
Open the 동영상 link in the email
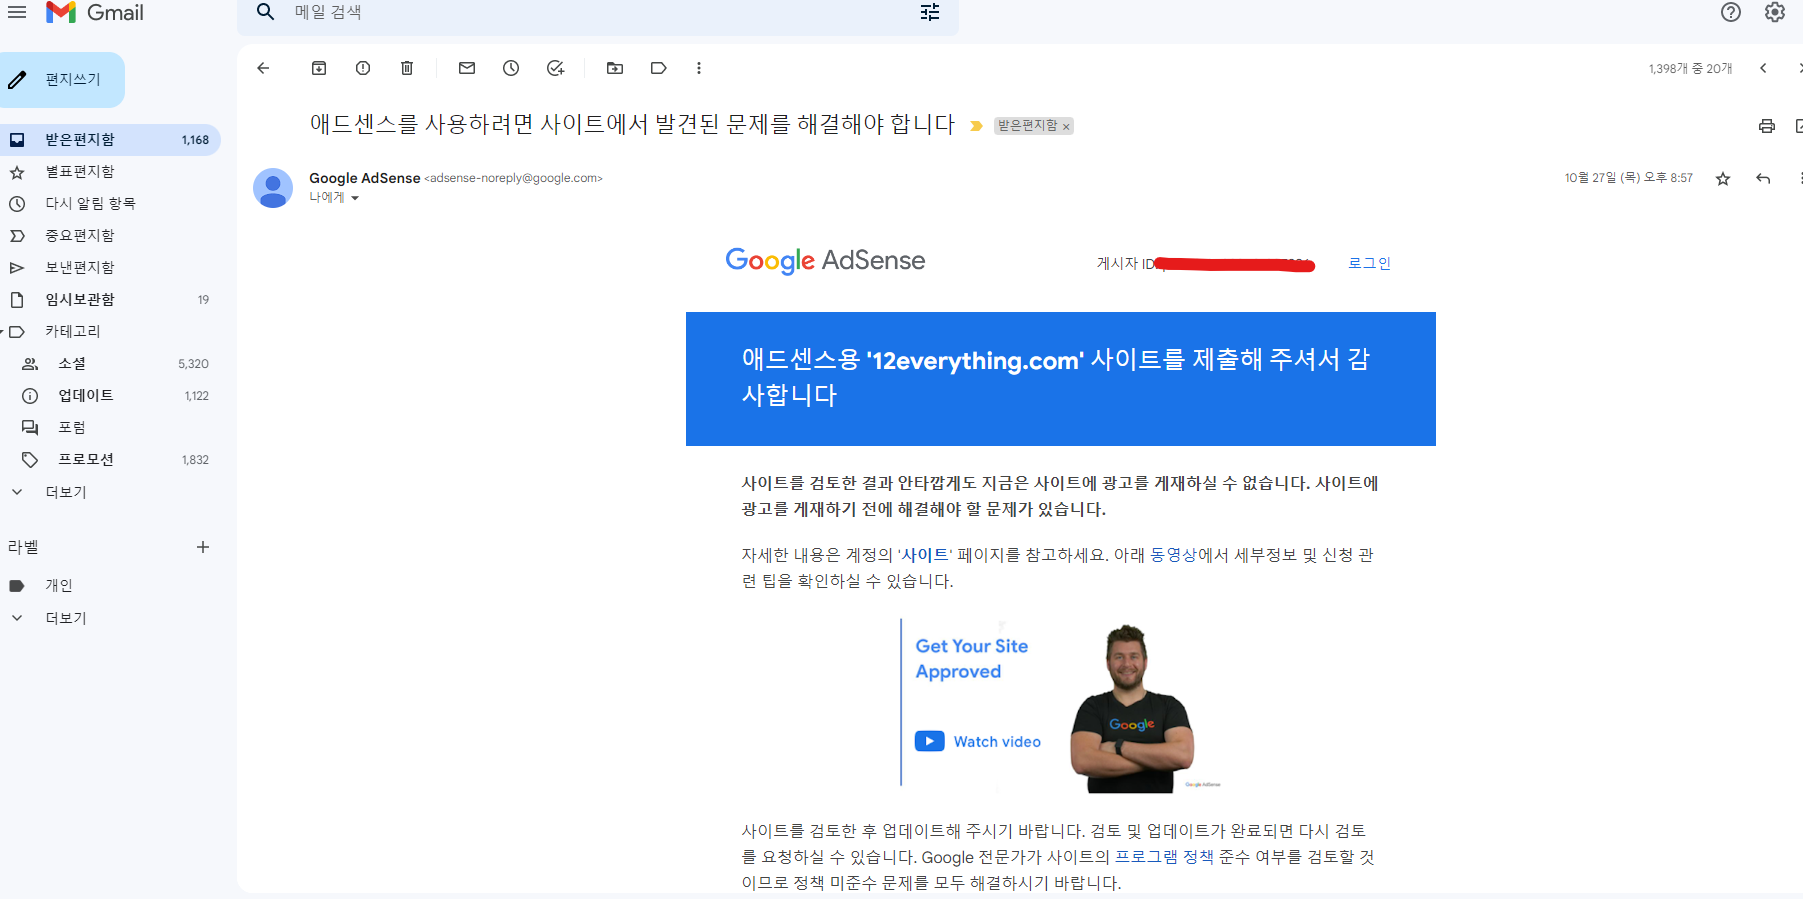tap(1173, 555)
